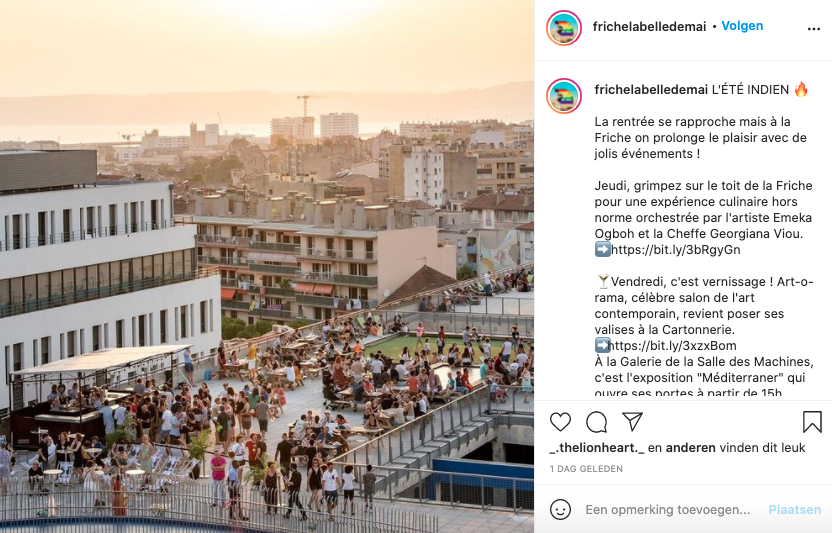View the _.thelionheart._ profile

point(597,448)
